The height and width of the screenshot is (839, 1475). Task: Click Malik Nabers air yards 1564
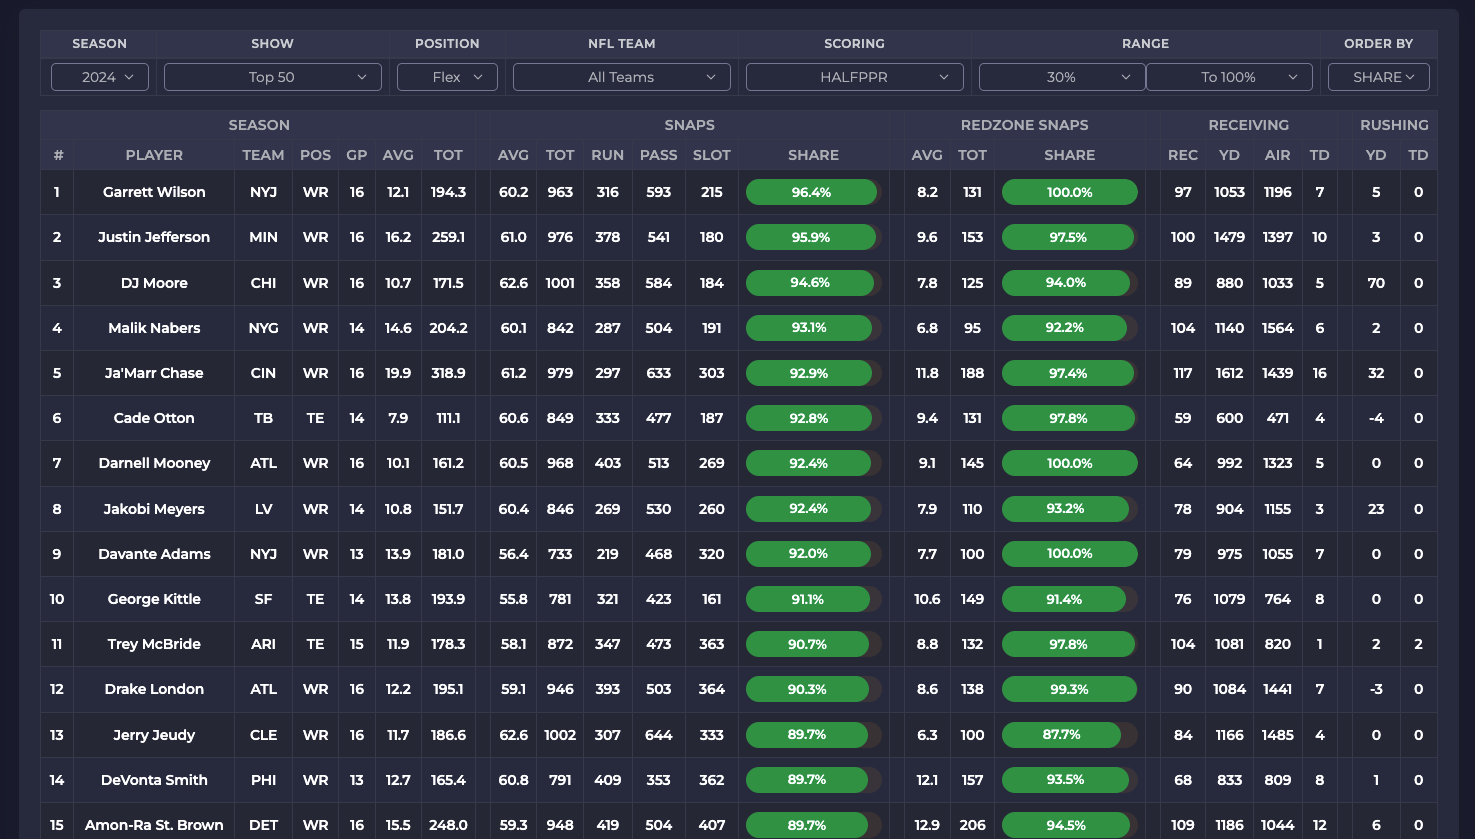pyautogui.click(x=1277, y=328)
